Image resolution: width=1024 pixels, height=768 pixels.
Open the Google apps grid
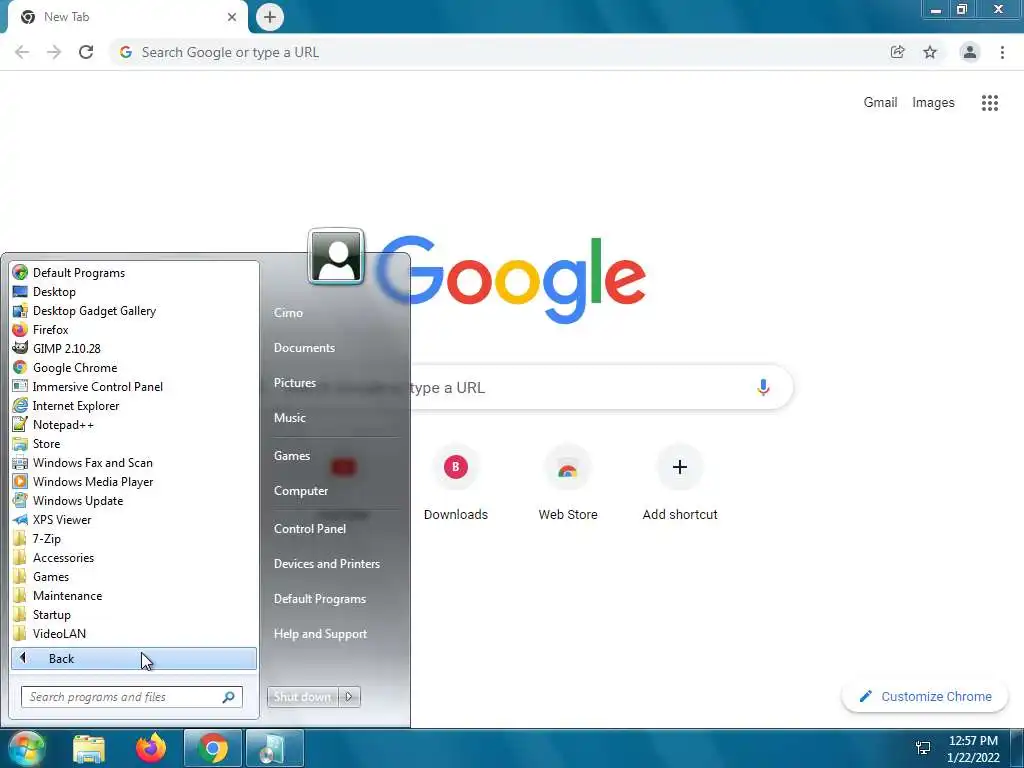tap(989, 103)
